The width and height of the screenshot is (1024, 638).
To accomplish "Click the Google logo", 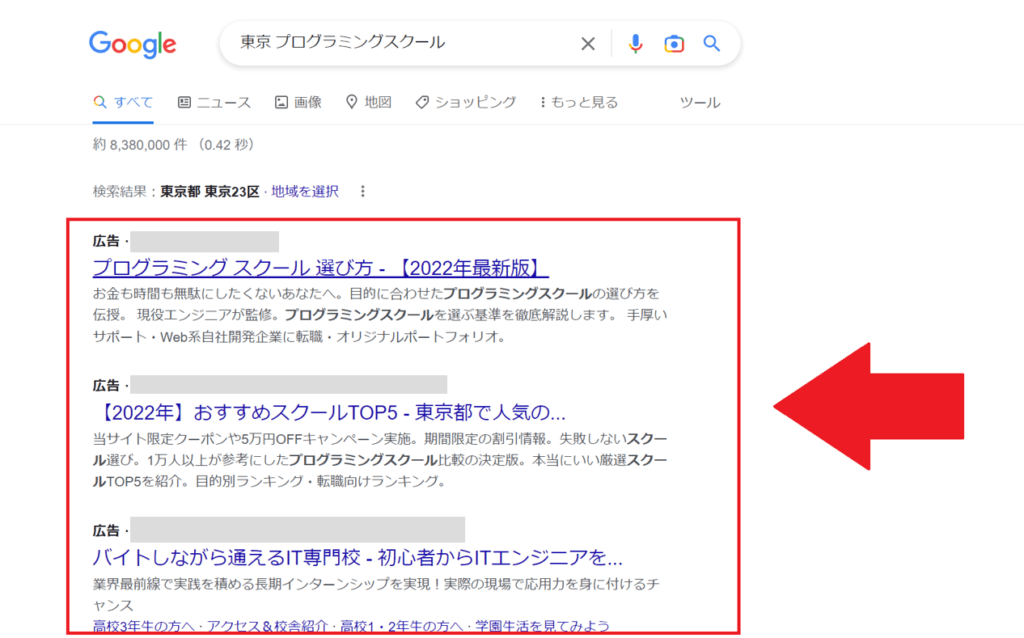I will [x=133, y=44].
